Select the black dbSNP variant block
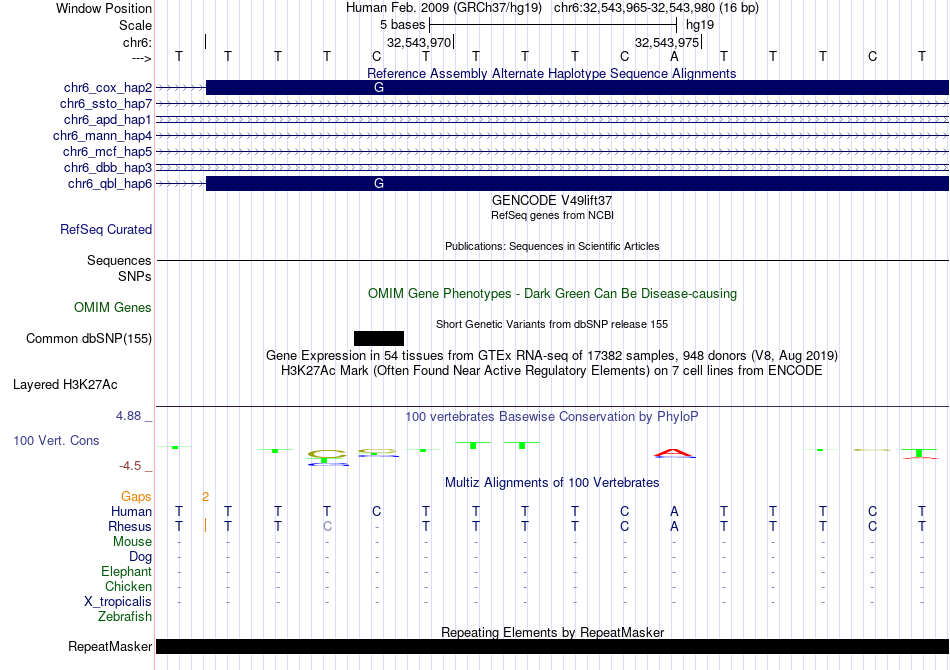950x670 pixels. 379,339
